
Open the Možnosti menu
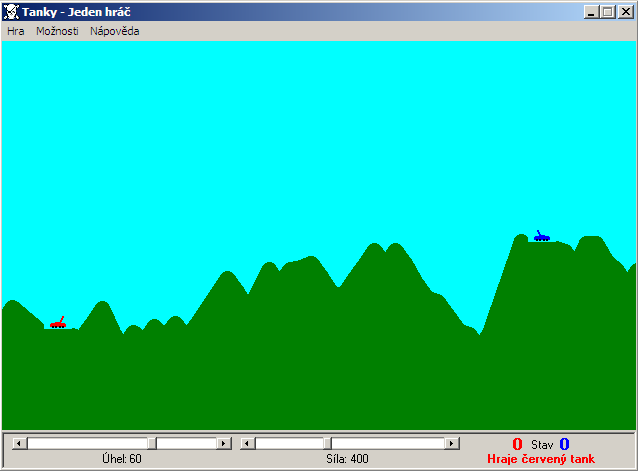(57, 31)
